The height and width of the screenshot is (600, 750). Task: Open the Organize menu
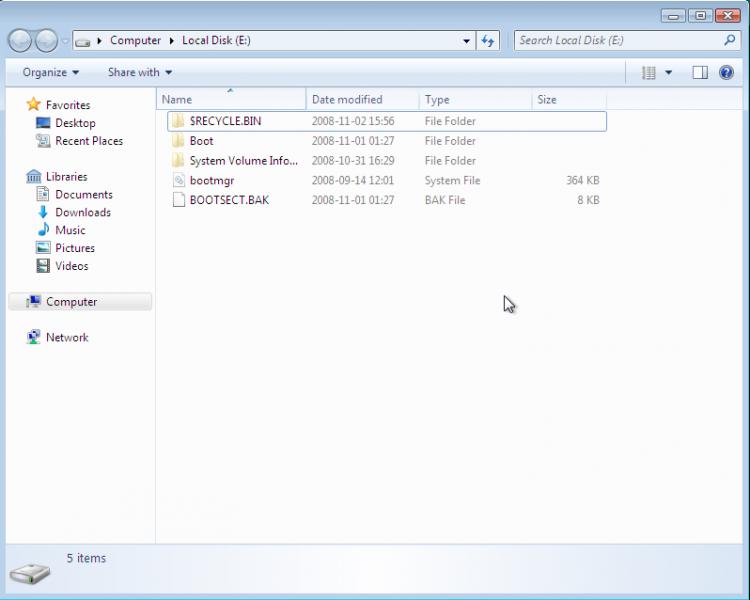(x=51, y=73)
